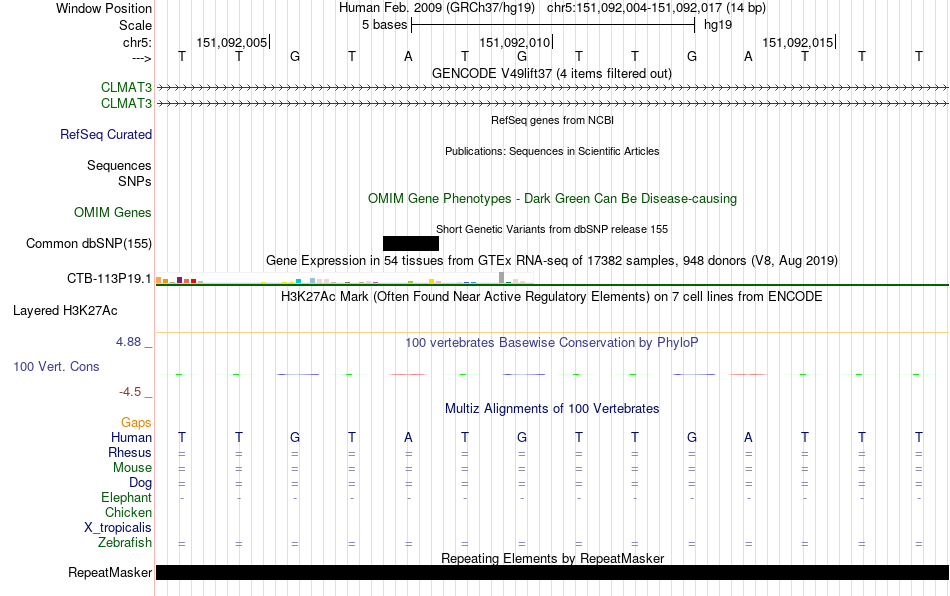
Task: Click the Human species row label
Action: coord(131,437)
